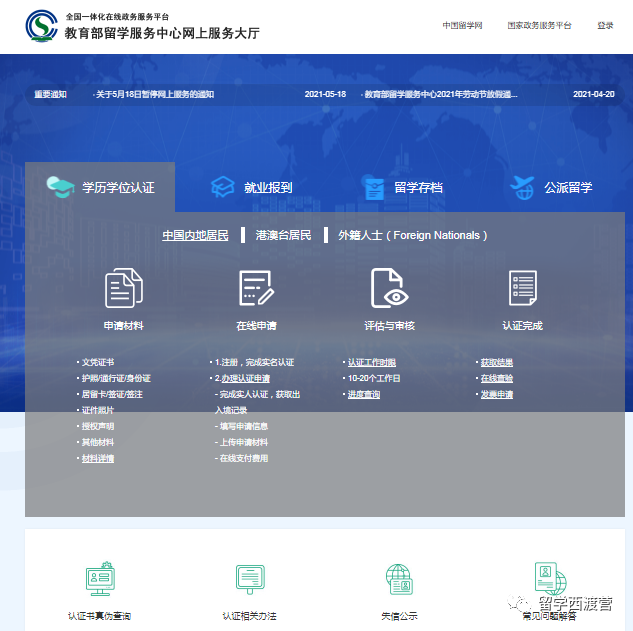Click the 填写申请信息 step text
The width and height of the screenshot is (633, 631).
pos(244,426)
